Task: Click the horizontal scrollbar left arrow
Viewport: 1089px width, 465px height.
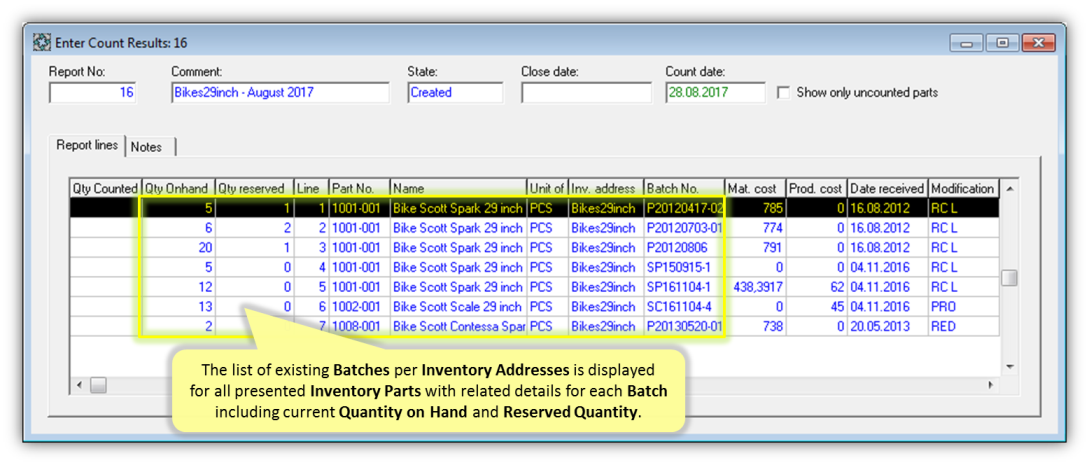Action: tap(79, 384)
